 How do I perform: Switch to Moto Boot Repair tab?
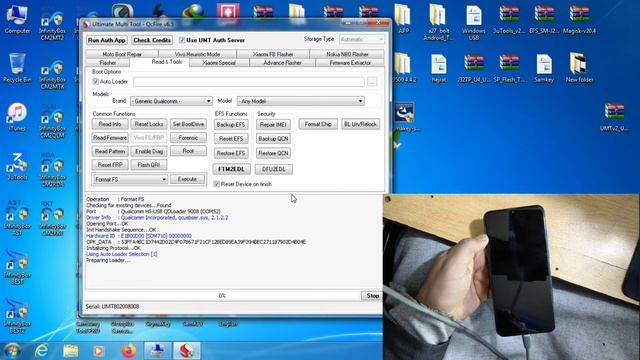[x=122, y=54]
